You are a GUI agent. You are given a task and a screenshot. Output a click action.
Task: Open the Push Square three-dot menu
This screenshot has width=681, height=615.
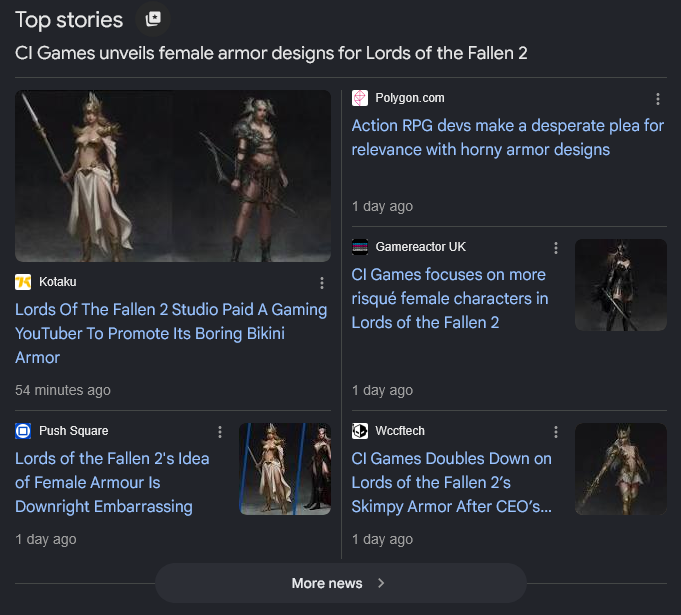(x=220, y=432)
